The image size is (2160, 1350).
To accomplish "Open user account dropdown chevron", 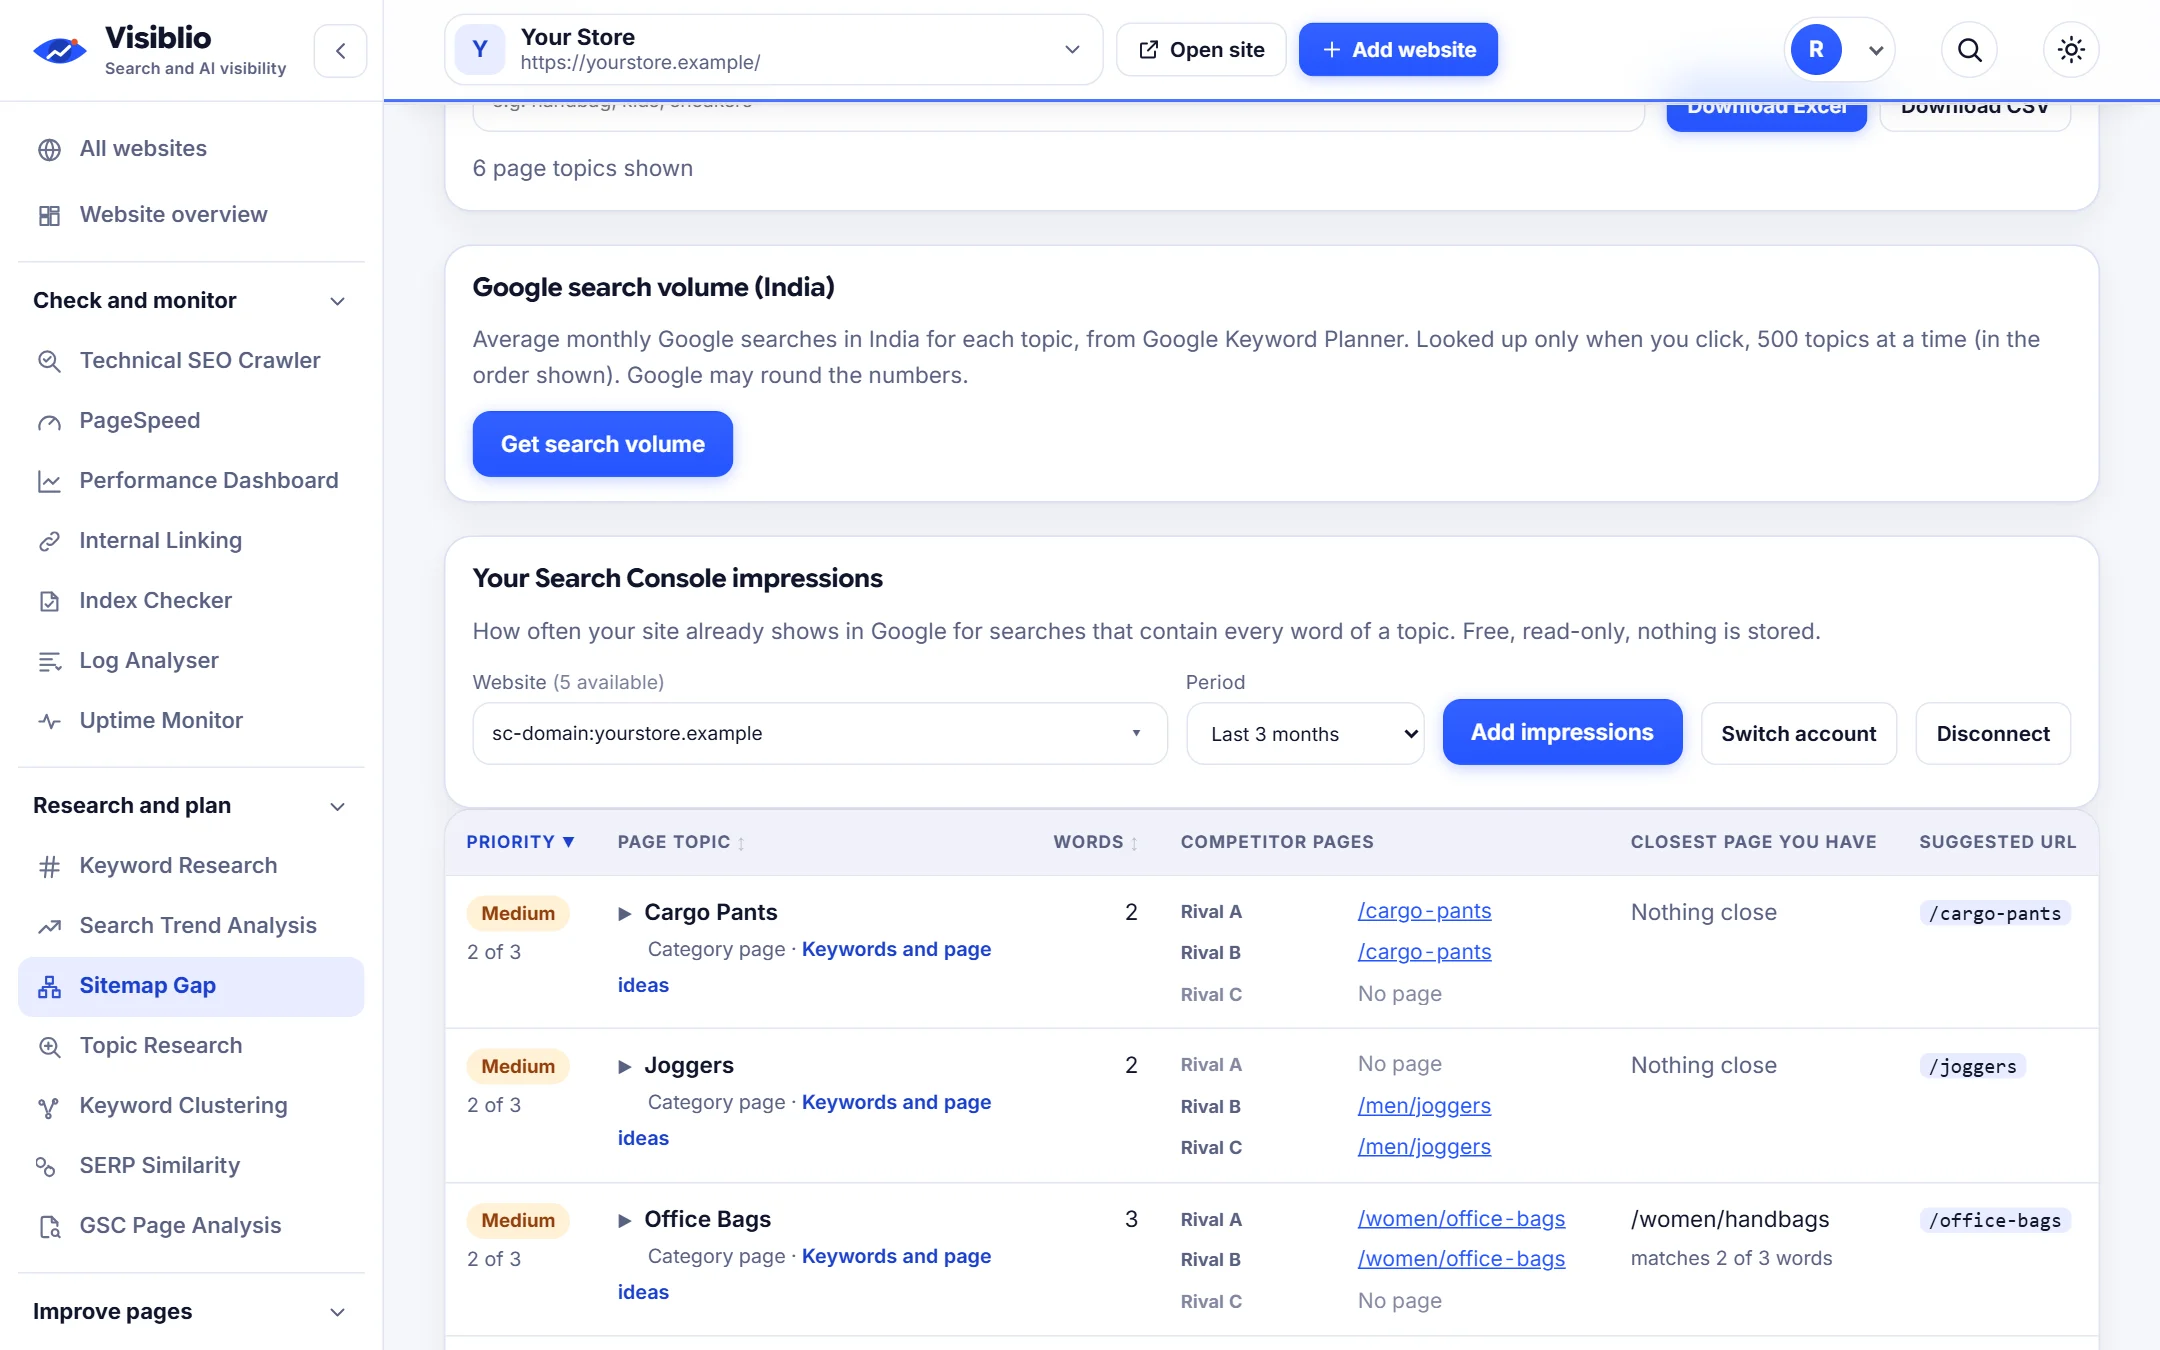I will click(1876, 51).
